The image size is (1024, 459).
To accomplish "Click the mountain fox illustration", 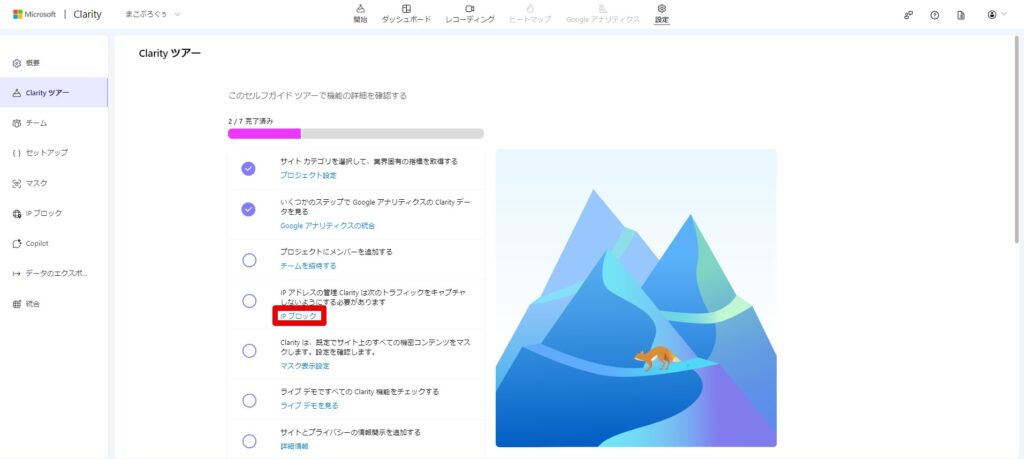I will [636, 298].
